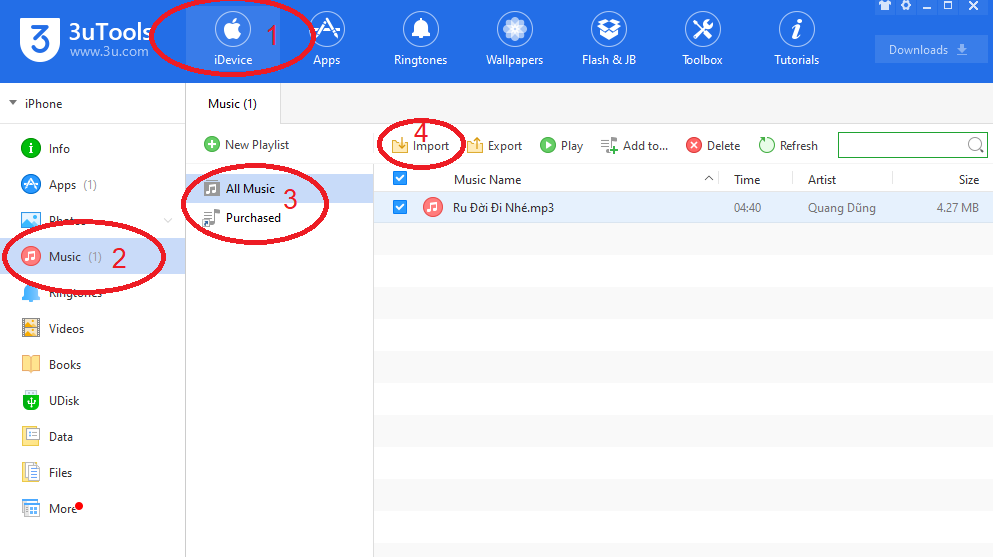The width and height of the screenshot is (993, 557).
Task: Expand the Photos sidebar chevron
Action: [x=168, y=220]
